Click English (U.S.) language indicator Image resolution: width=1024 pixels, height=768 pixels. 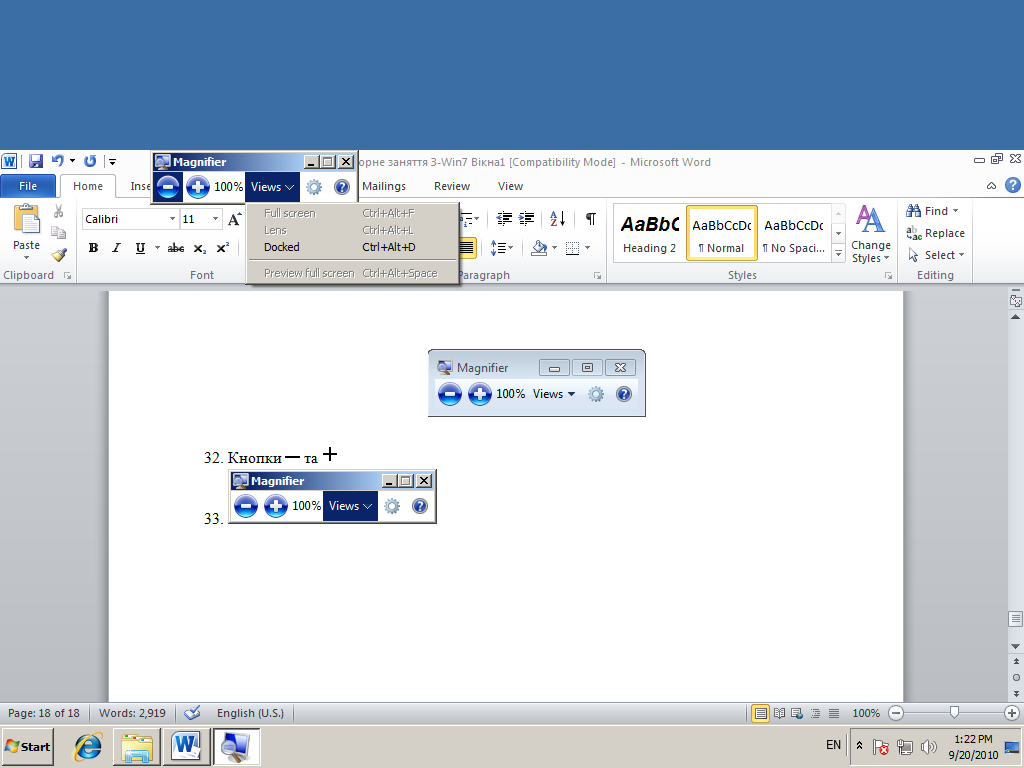click(250, 713)
